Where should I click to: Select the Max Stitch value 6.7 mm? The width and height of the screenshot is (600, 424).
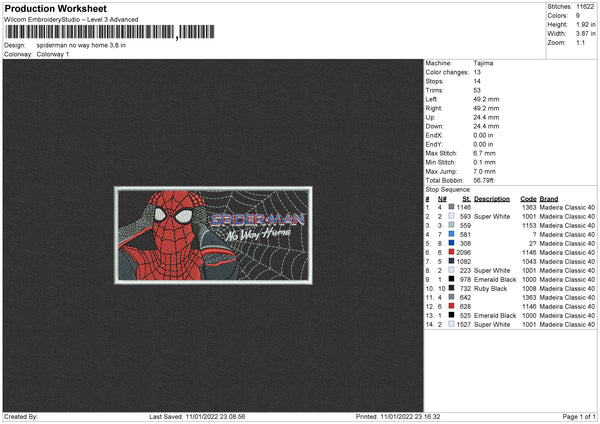click(x=484, y=153)
